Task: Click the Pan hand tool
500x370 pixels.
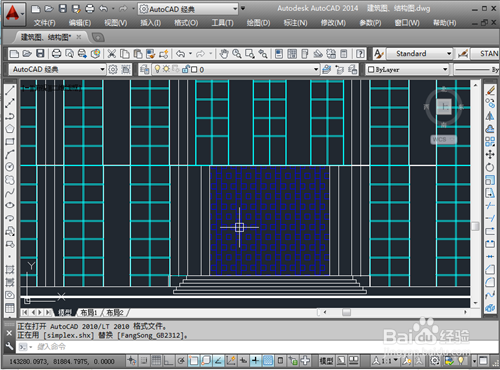Action: [x=224, y=54]
